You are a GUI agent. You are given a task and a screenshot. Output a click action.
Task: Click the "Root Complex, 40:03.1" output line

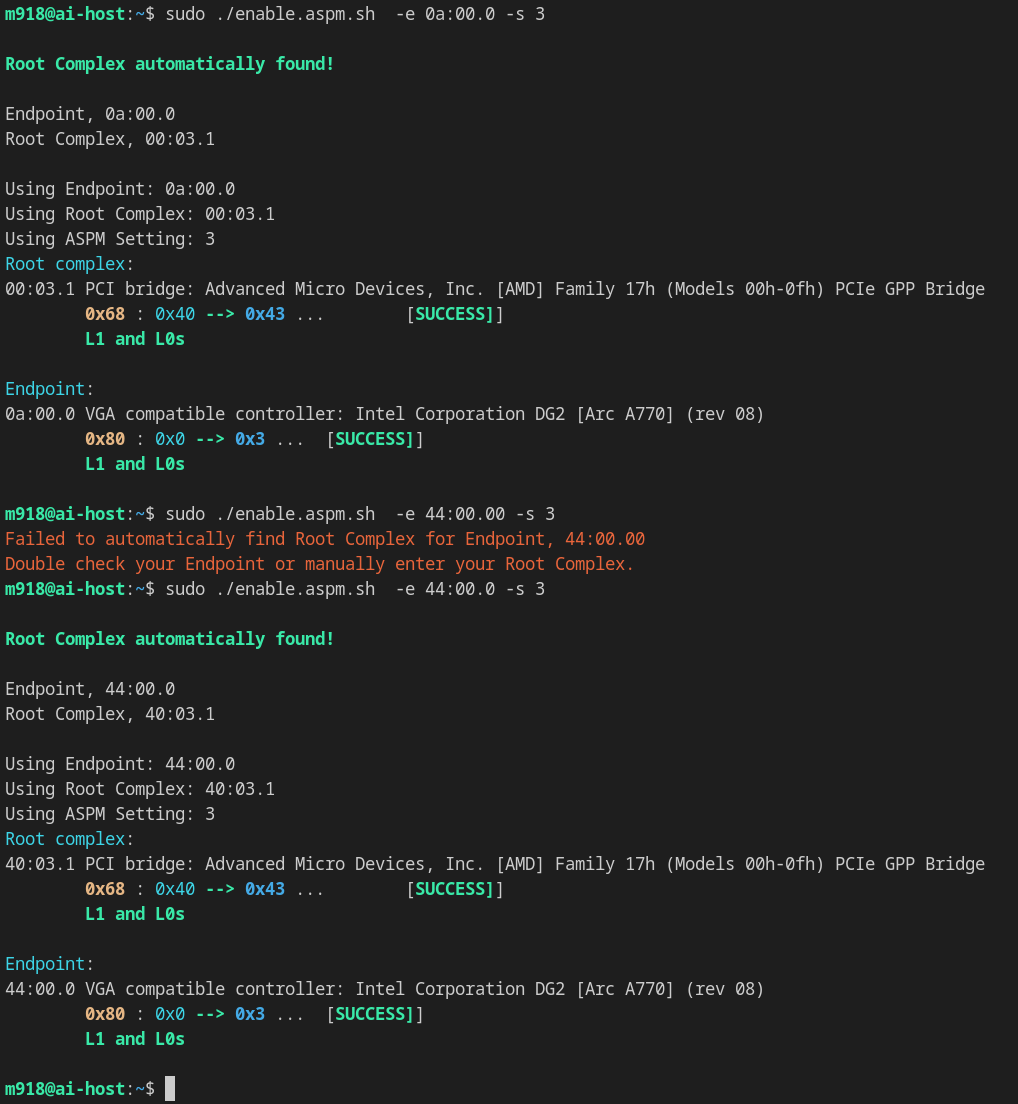click(110, 714)
